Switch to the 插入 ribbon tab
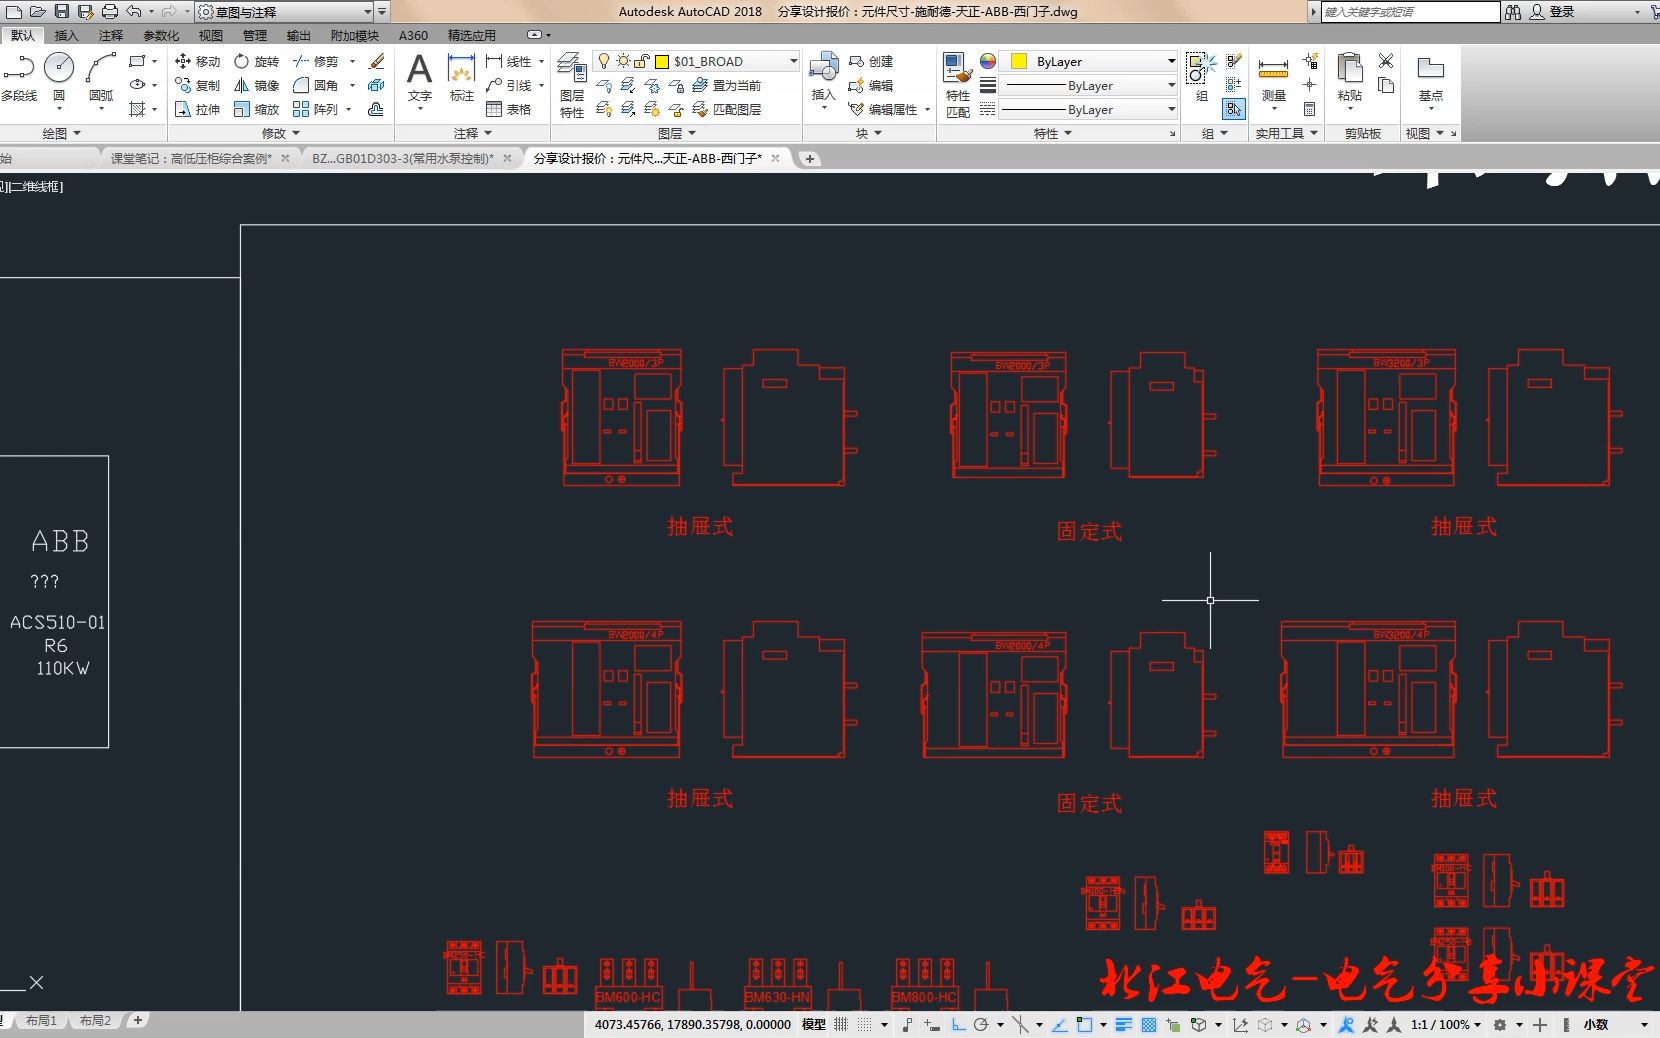Image resolution: width=1660 pixels, height=1038 pixels. click(x=65, y=35)
